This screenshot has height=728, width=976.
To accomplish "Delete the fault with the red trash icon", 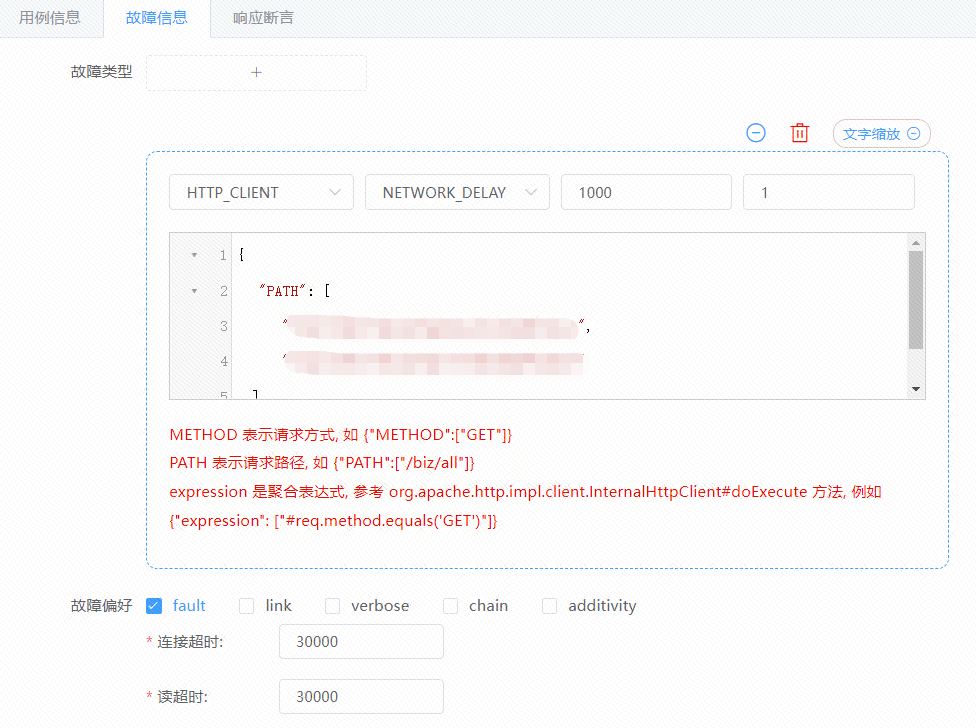I will (x=800, y=133).
